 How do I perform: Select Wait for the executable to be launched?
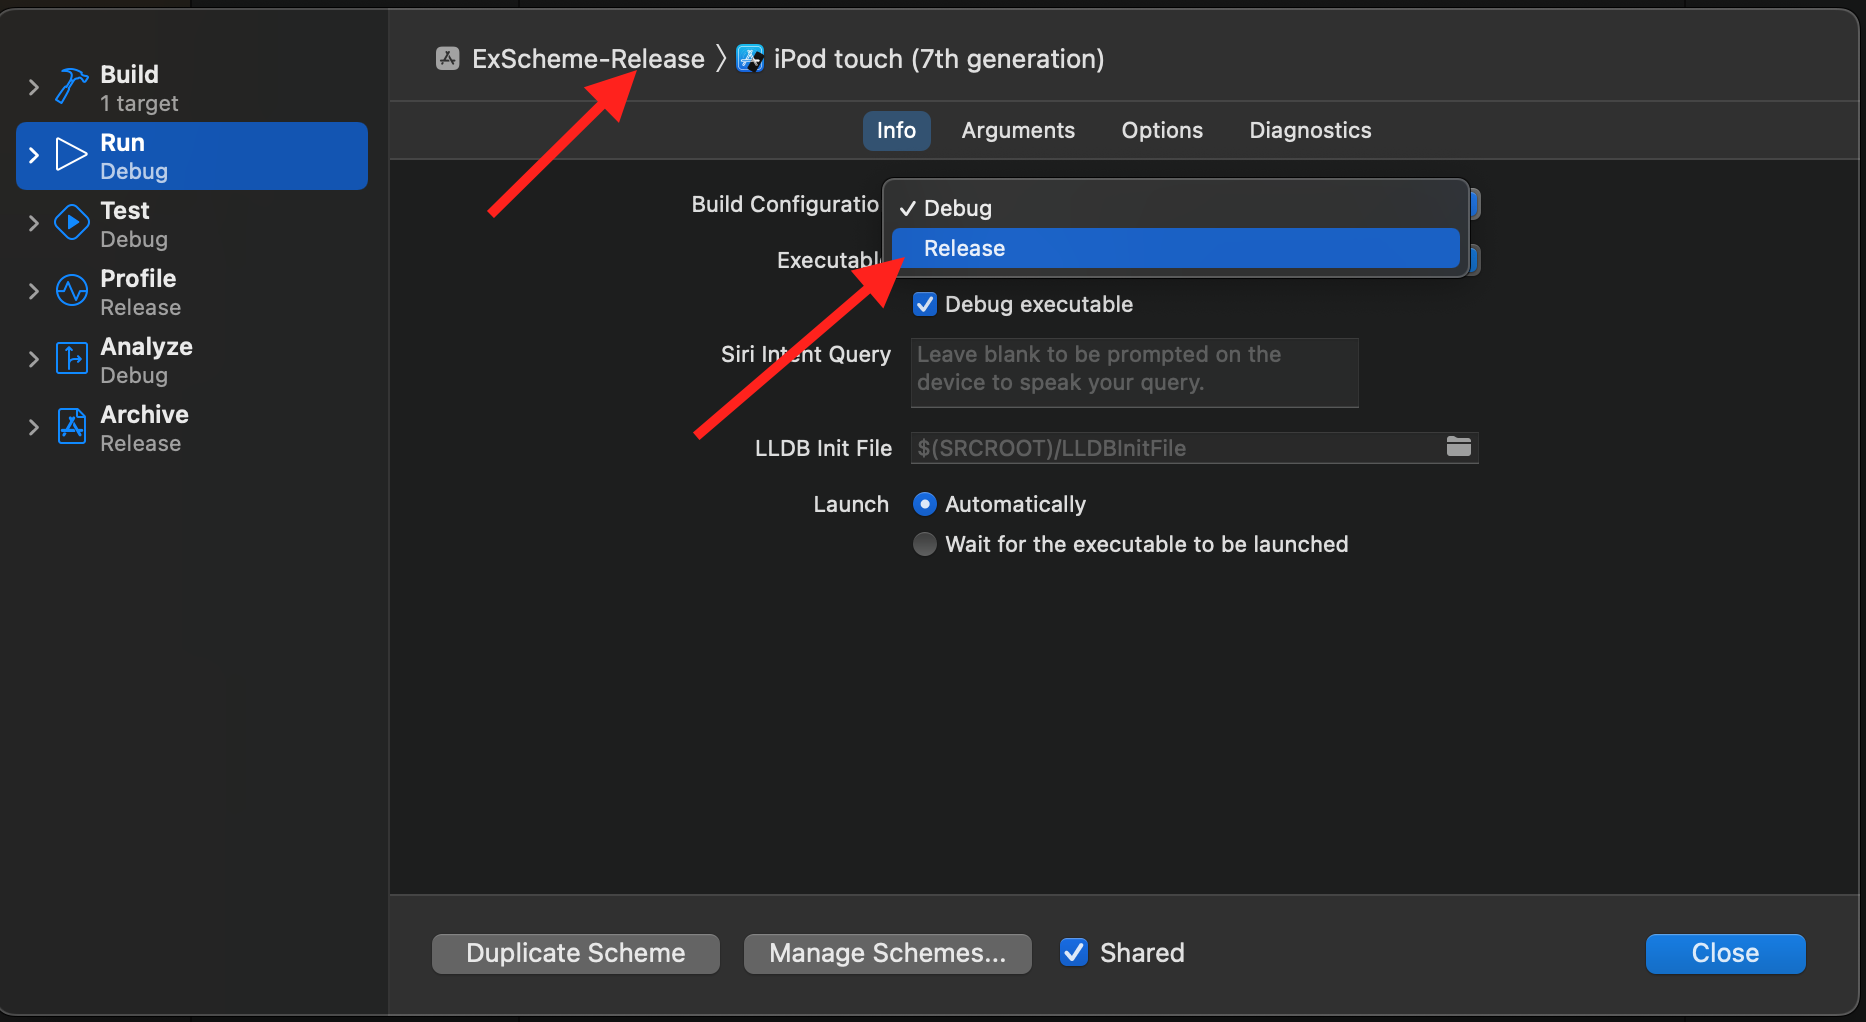pos(925,544)
